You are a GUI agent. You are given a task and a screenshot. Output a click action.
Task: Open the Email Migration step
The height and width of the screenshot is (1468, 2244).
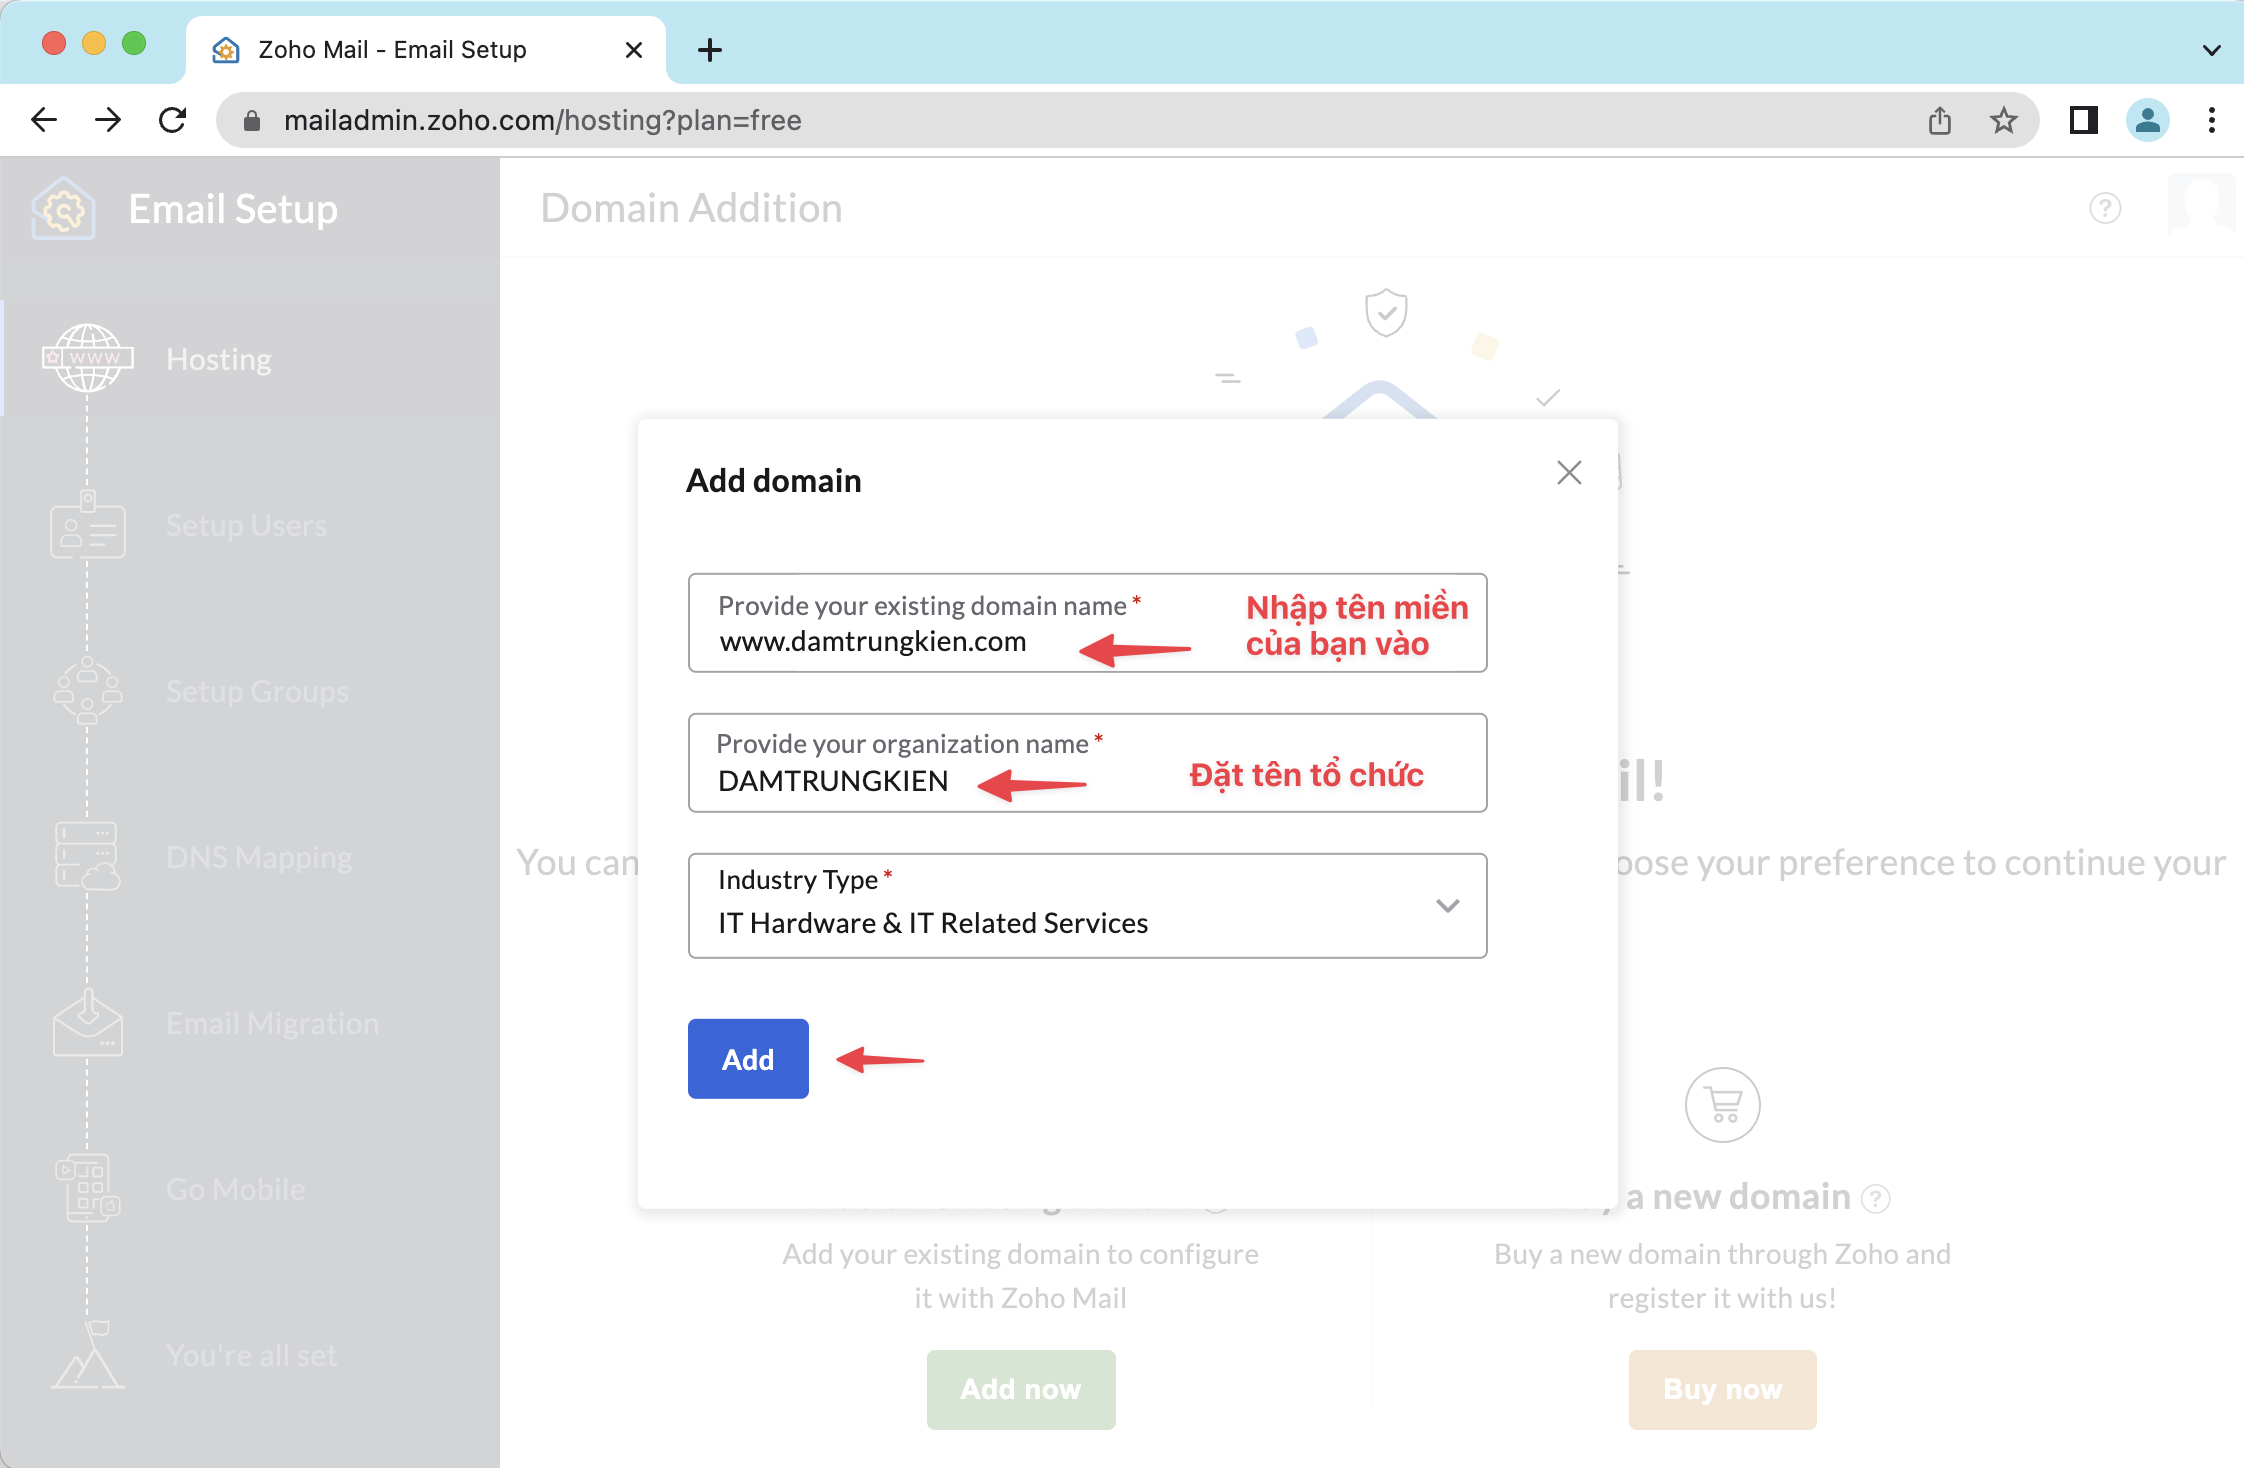click(x=272, y=1023)
